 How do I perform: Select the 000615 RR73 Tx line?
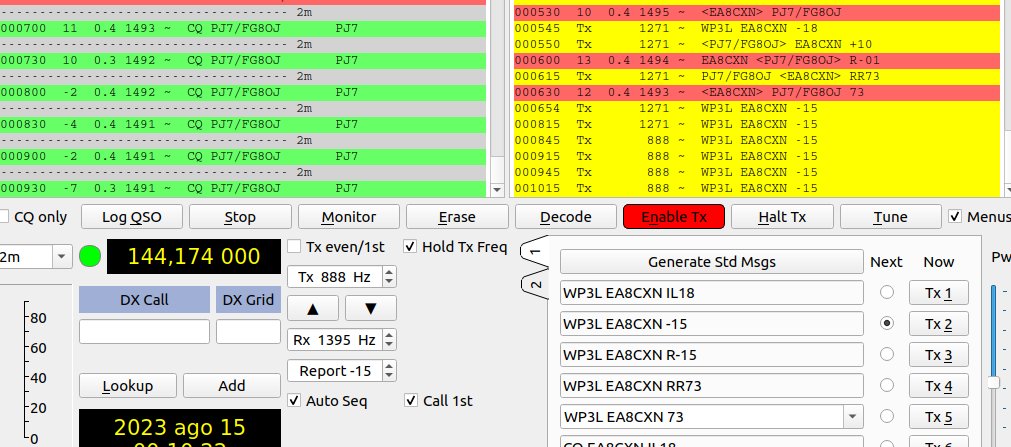pyautogui.click(x=757, y=76)
